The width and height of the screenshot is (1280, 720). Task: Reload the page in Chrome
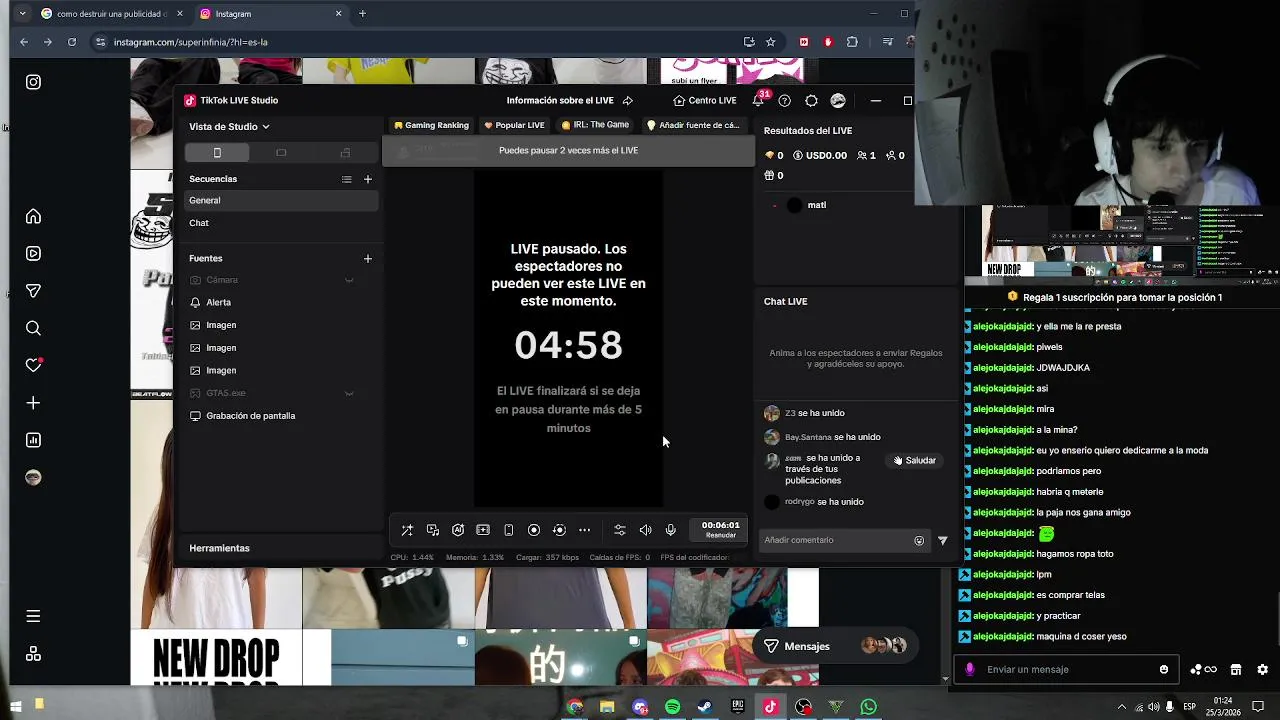click(x=72, y=42)
